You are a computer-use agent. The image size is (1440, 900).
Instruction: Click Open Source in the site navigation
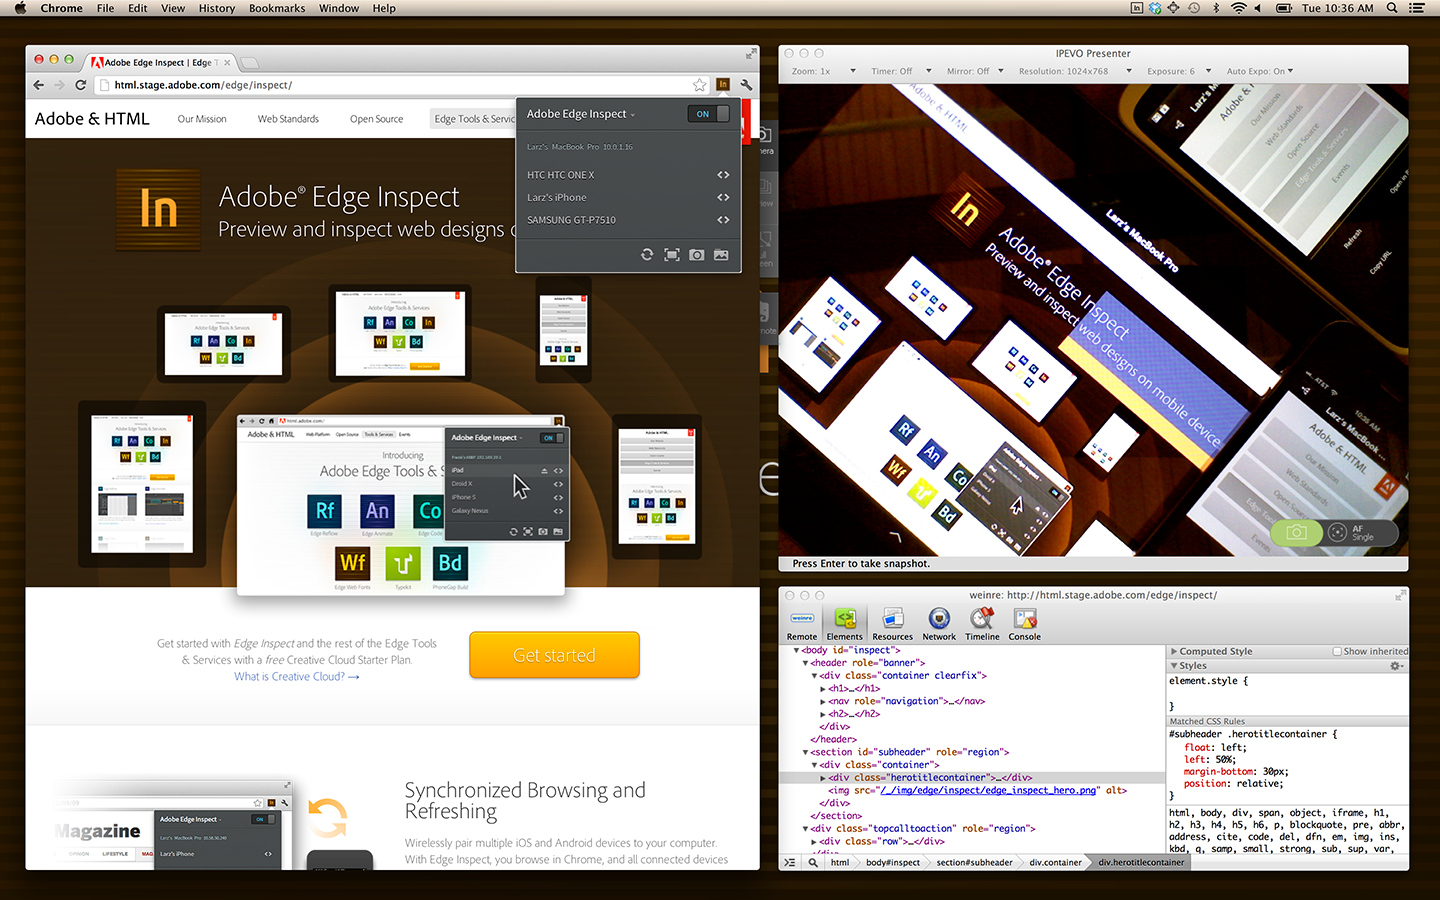[x=376, y=119]
